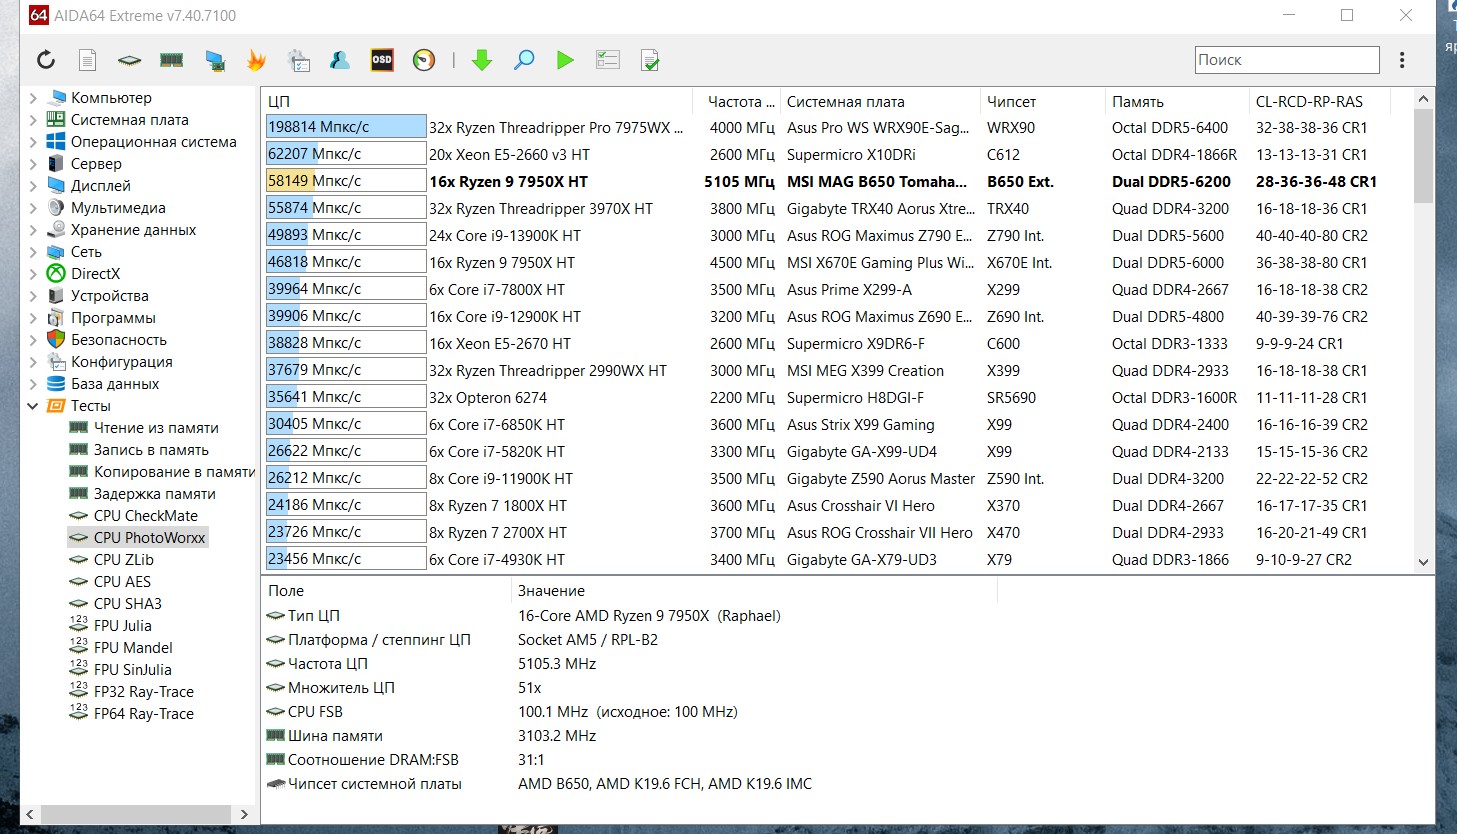Click the Socket AM5 / RPL-B2 value
Viewport: 1457px width, 834px height.
point(588,640)
